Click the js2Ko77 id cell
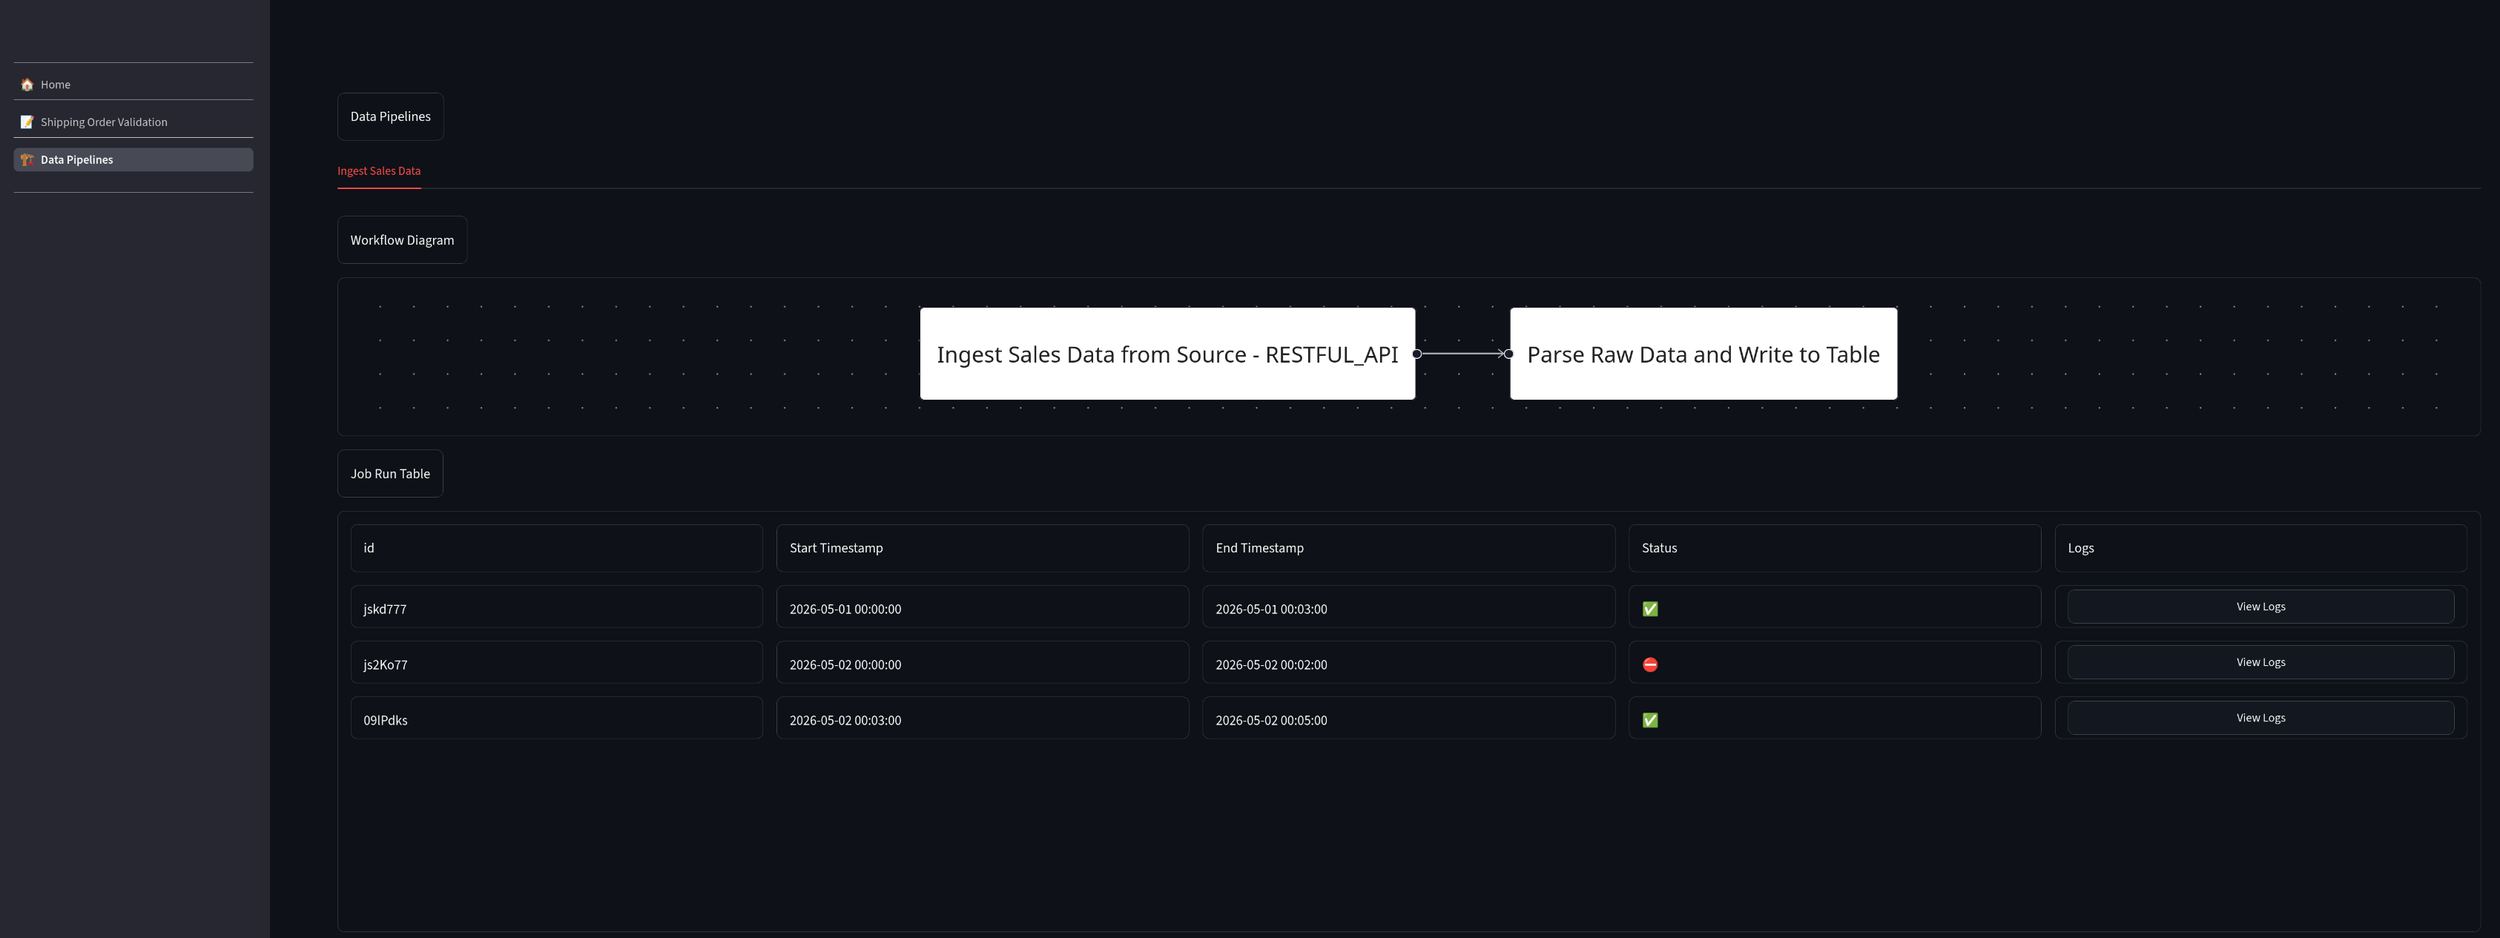2500x938 pixels. (557, 663)
